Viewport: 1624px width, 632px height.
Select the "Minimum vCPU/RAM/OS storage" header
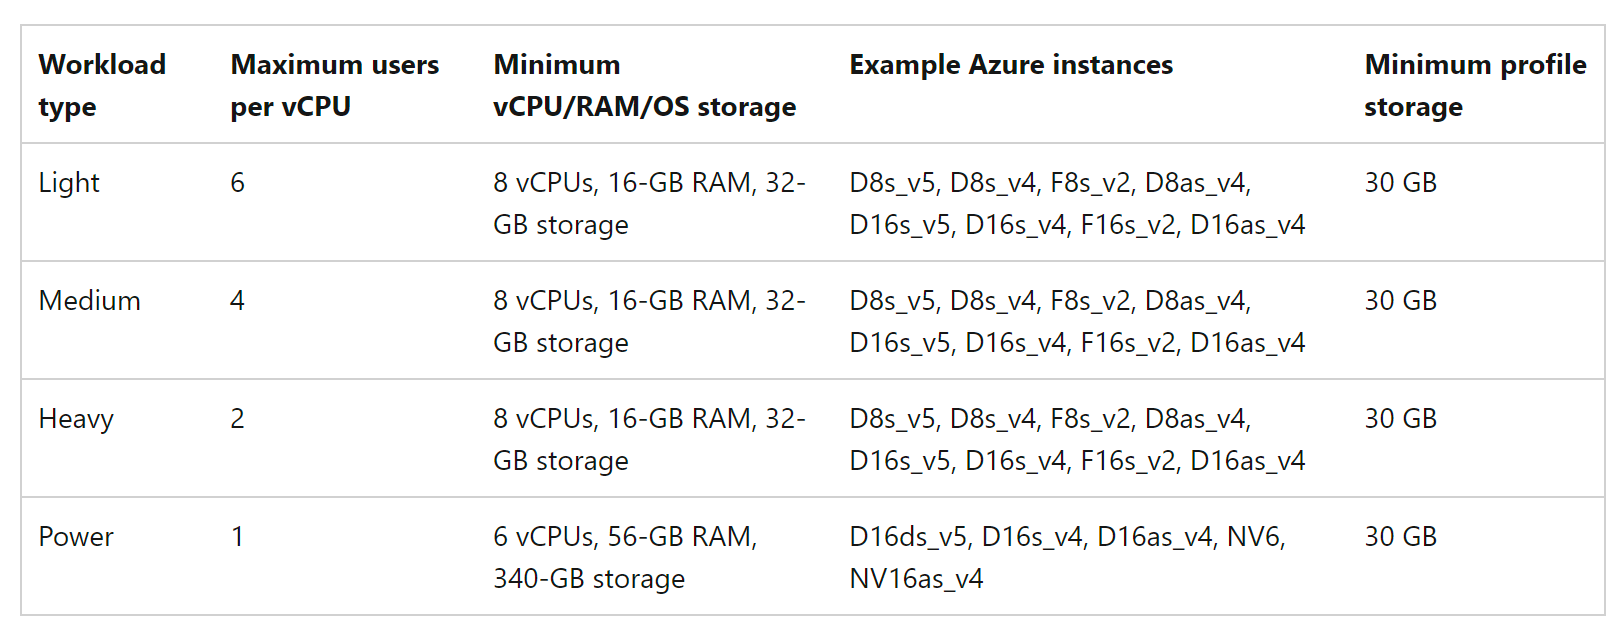click(644, 85)
